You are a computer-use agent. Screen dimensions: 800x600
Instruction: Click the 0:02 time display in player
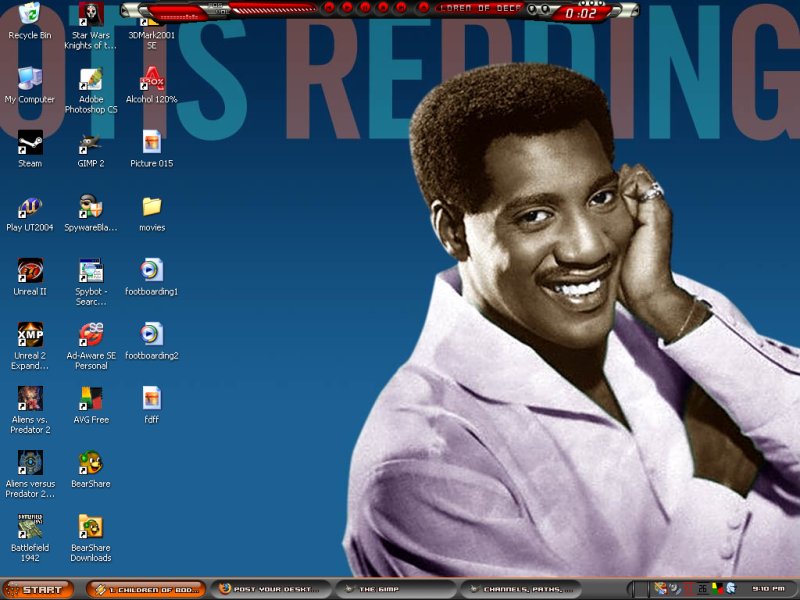point(581,14)
